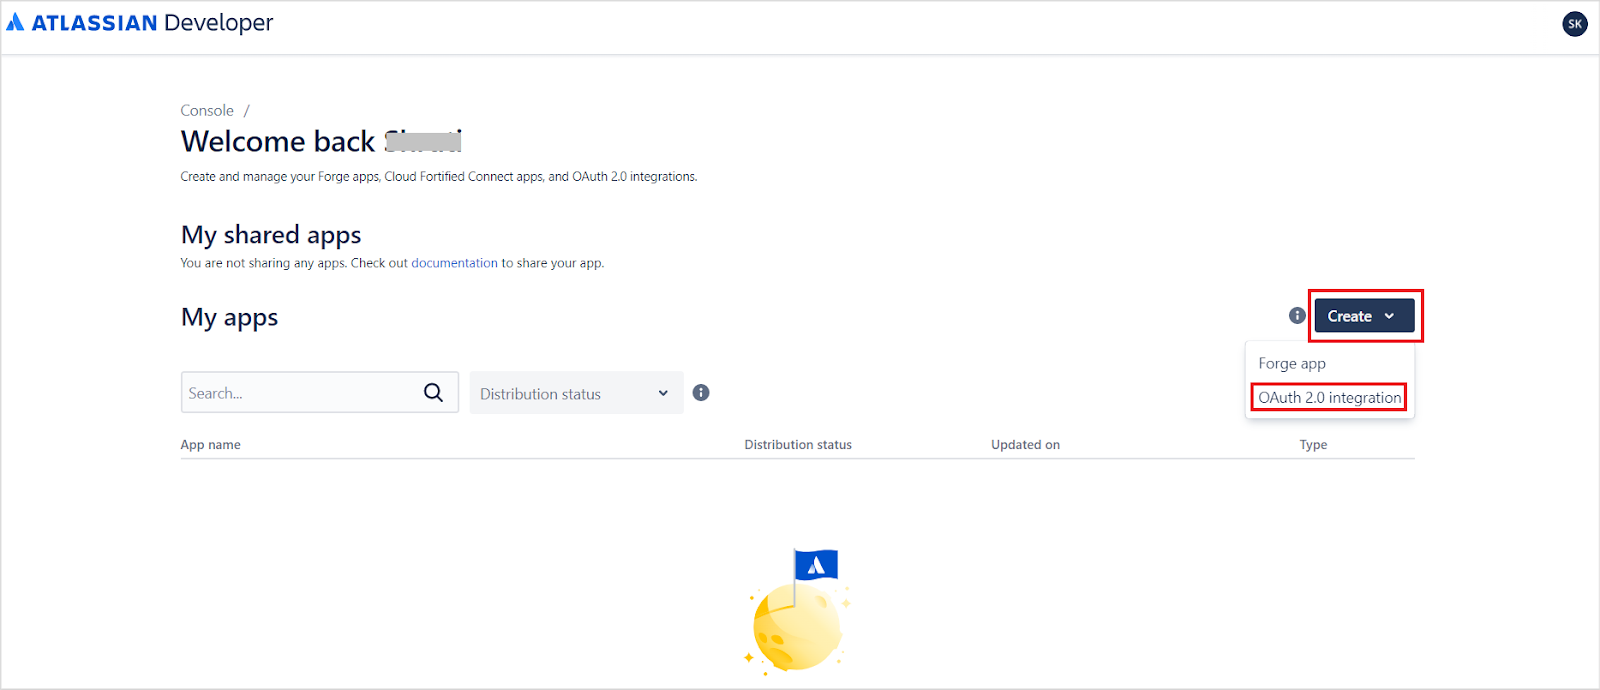
Task: Open the documentation link
Action: [x=454, y=263]
